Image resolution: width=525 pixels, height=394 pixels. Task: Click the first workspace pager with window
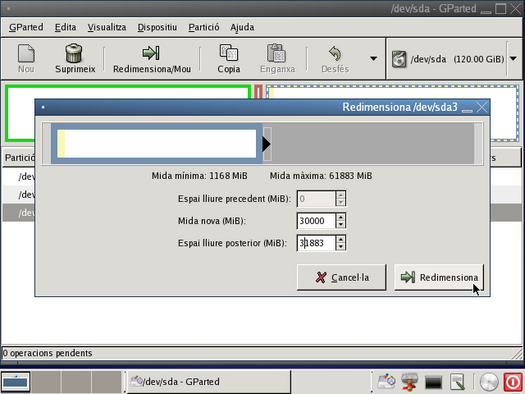coord(15,382)
